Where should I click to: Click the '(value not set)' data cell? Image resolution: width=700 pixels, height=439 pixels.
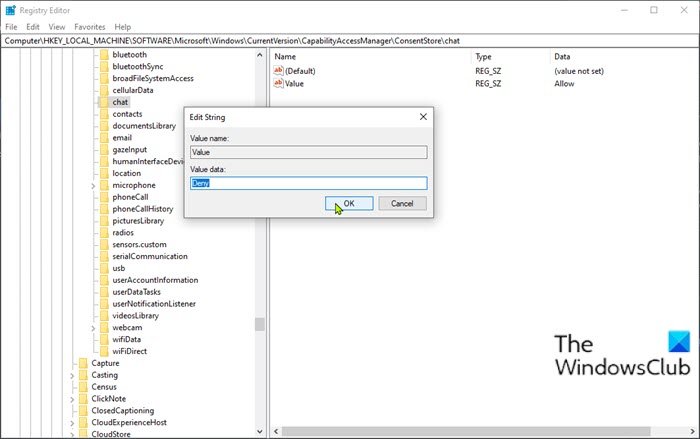(x=579, y=71)
